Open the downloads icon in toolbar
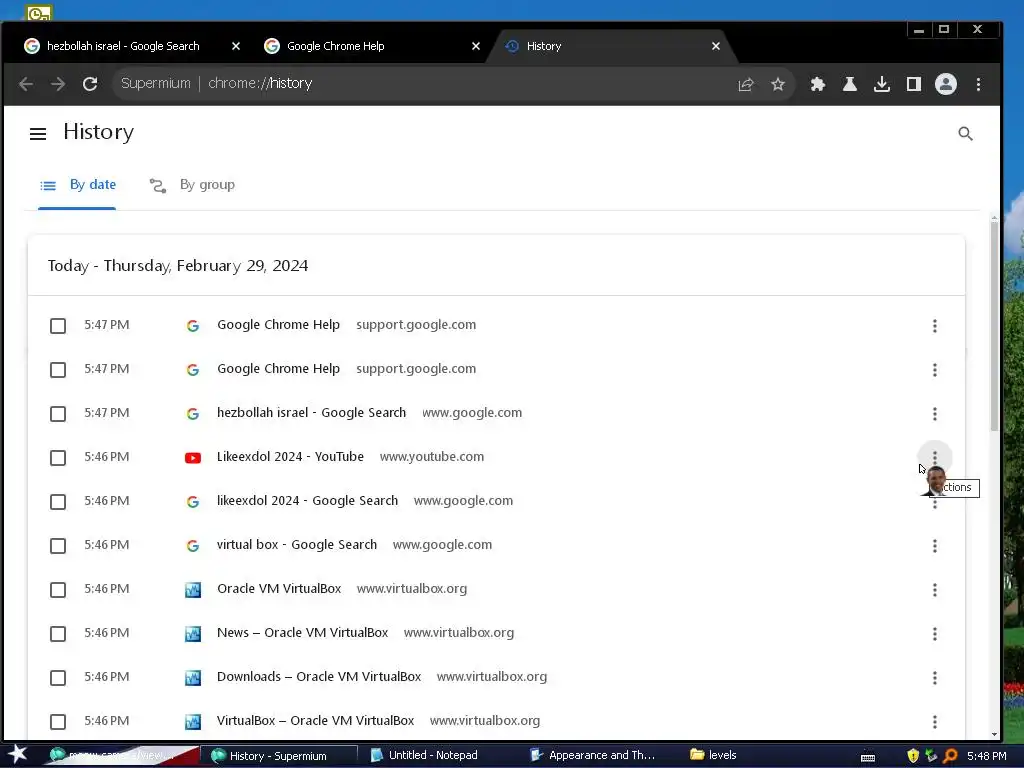This screenshot has height=768, width=1024. [x=882, y=84]
